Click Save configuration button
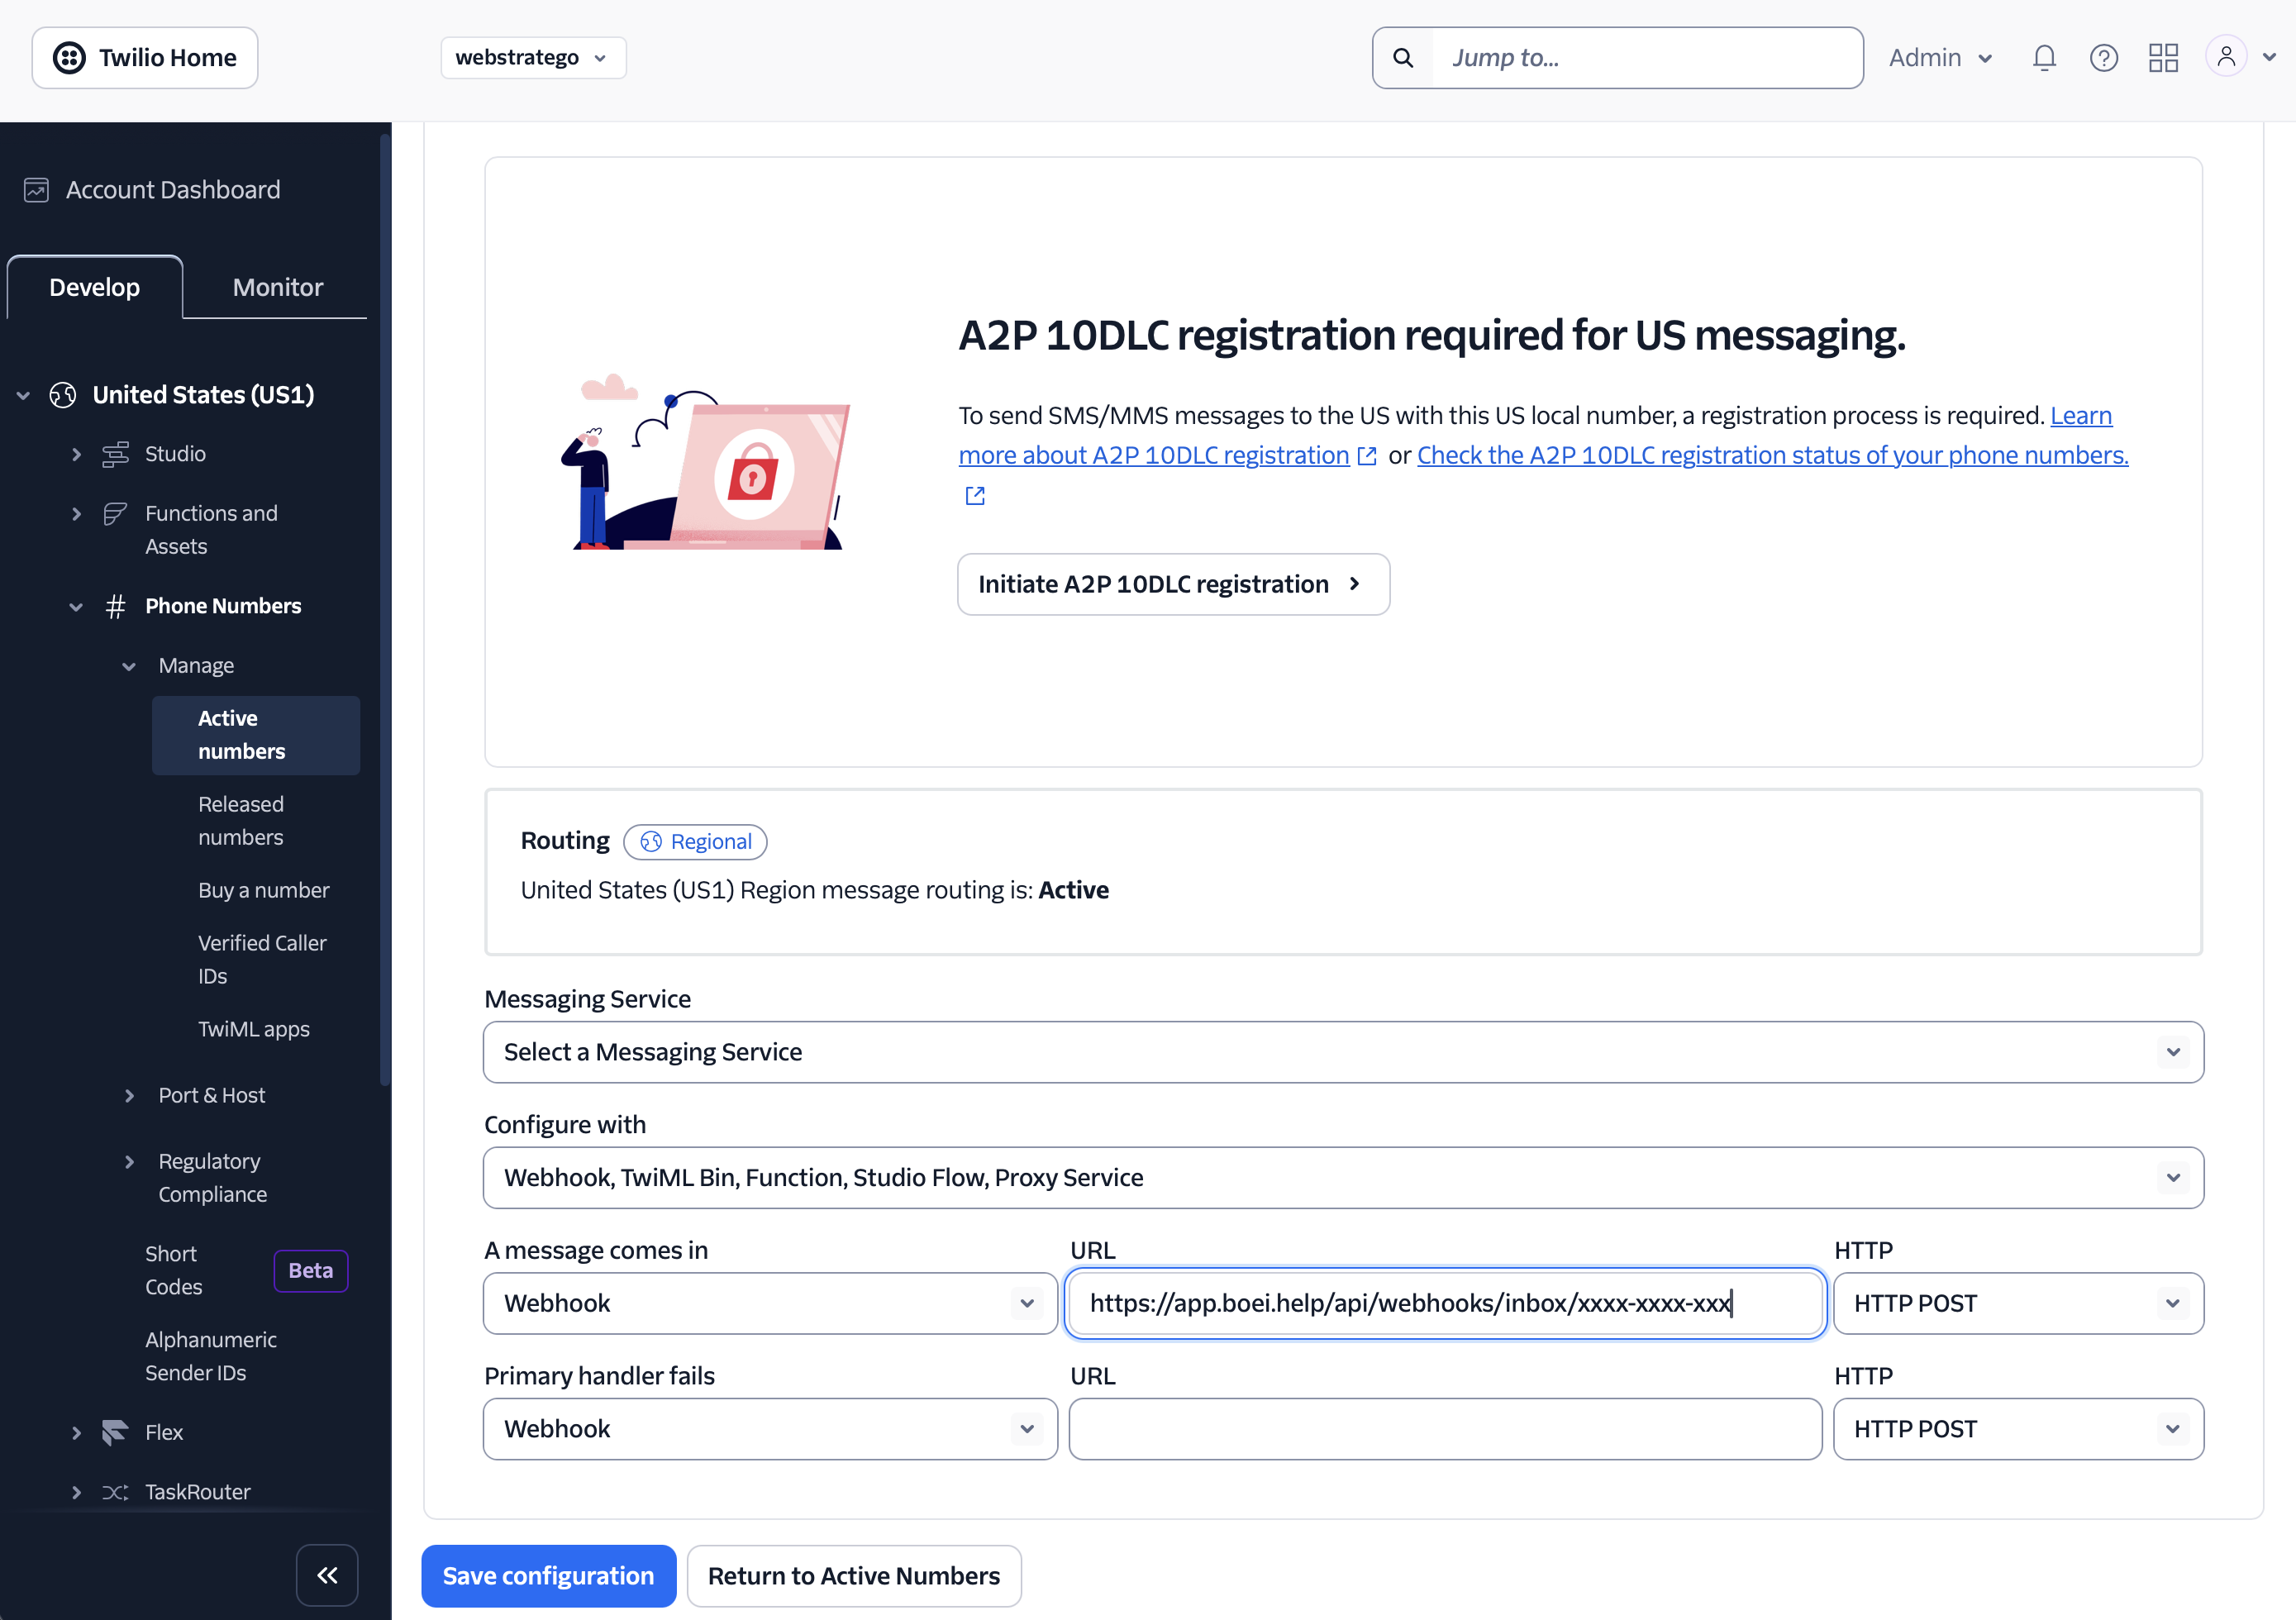The width and height of the screenshot is (2296, 1620). point(548,1576)
